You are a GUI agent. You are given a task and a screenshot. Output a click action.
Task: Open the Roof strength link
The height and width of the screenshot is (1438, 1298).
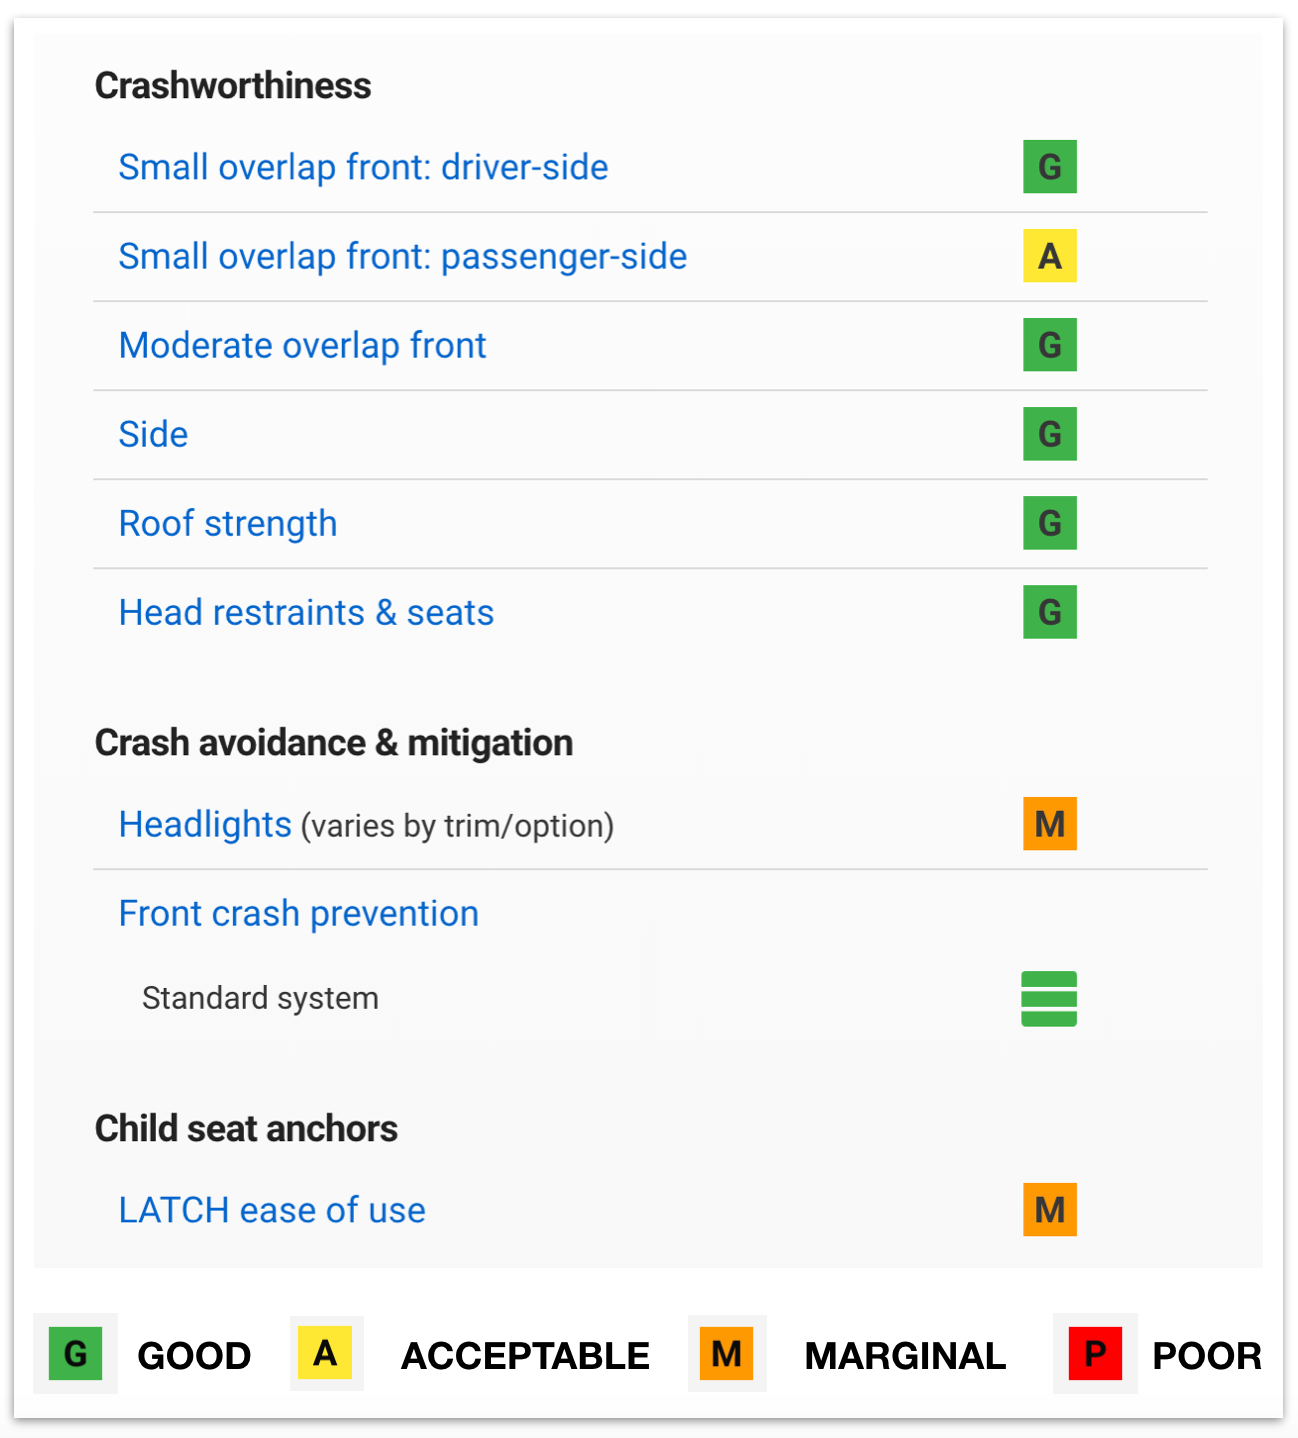tap(228, 523)
